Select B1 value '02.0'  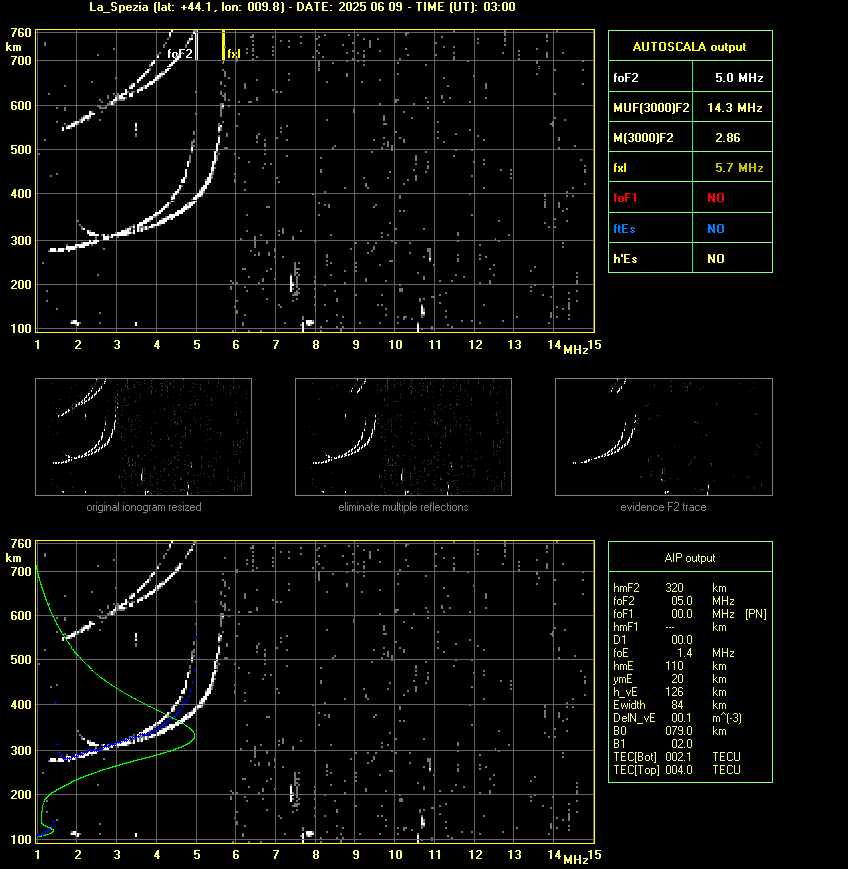click(x=682, y=744)
